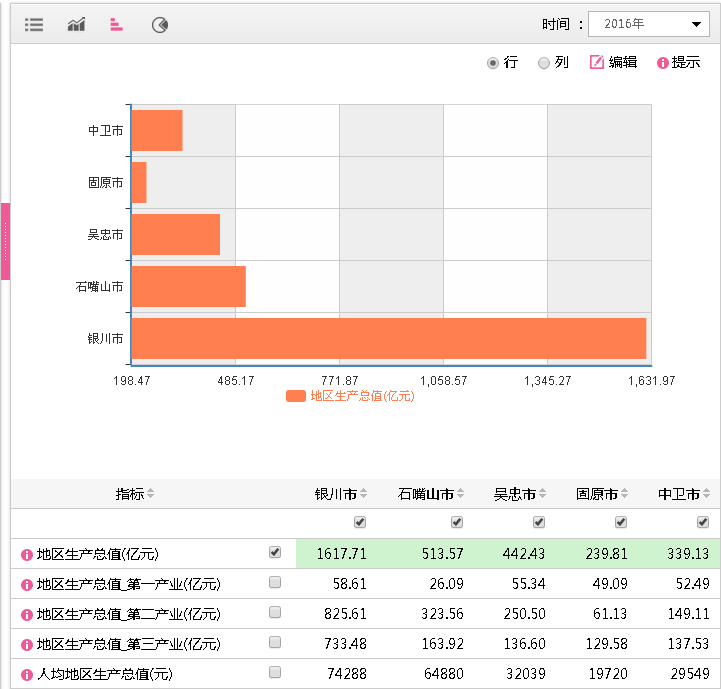This screenshot has height=689, width=721.
Task: Select the line chart view icon
Action: click(x=76, y=24)
